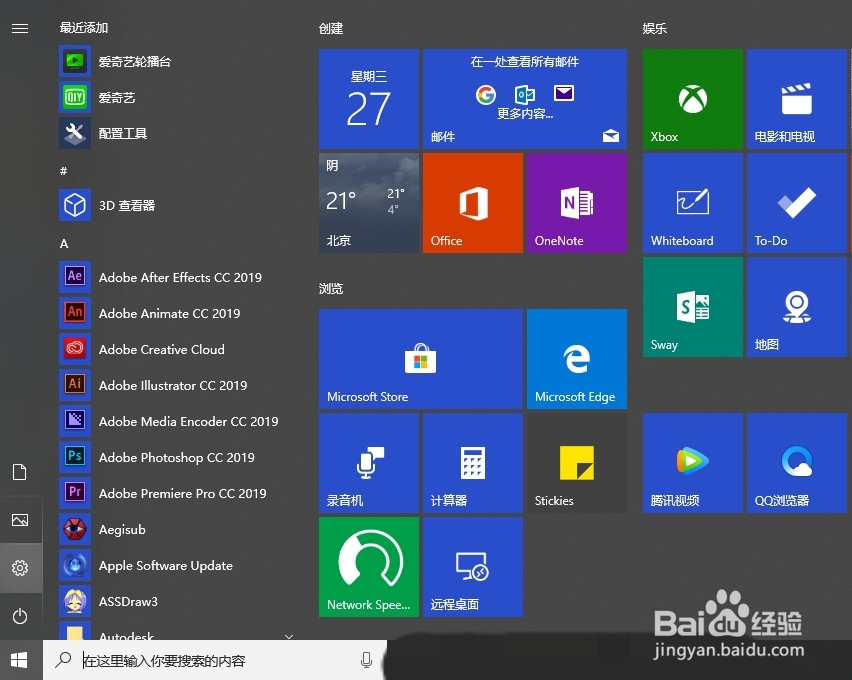Open the 电影和电视 tile
852x680 pixels.
coord(797,99)
